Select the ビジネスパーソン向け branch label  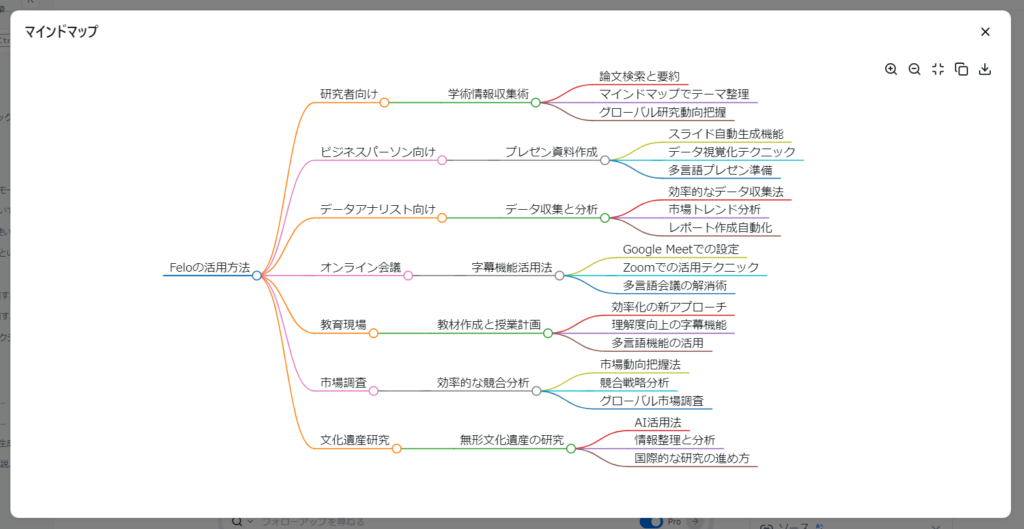coord(377,152)
